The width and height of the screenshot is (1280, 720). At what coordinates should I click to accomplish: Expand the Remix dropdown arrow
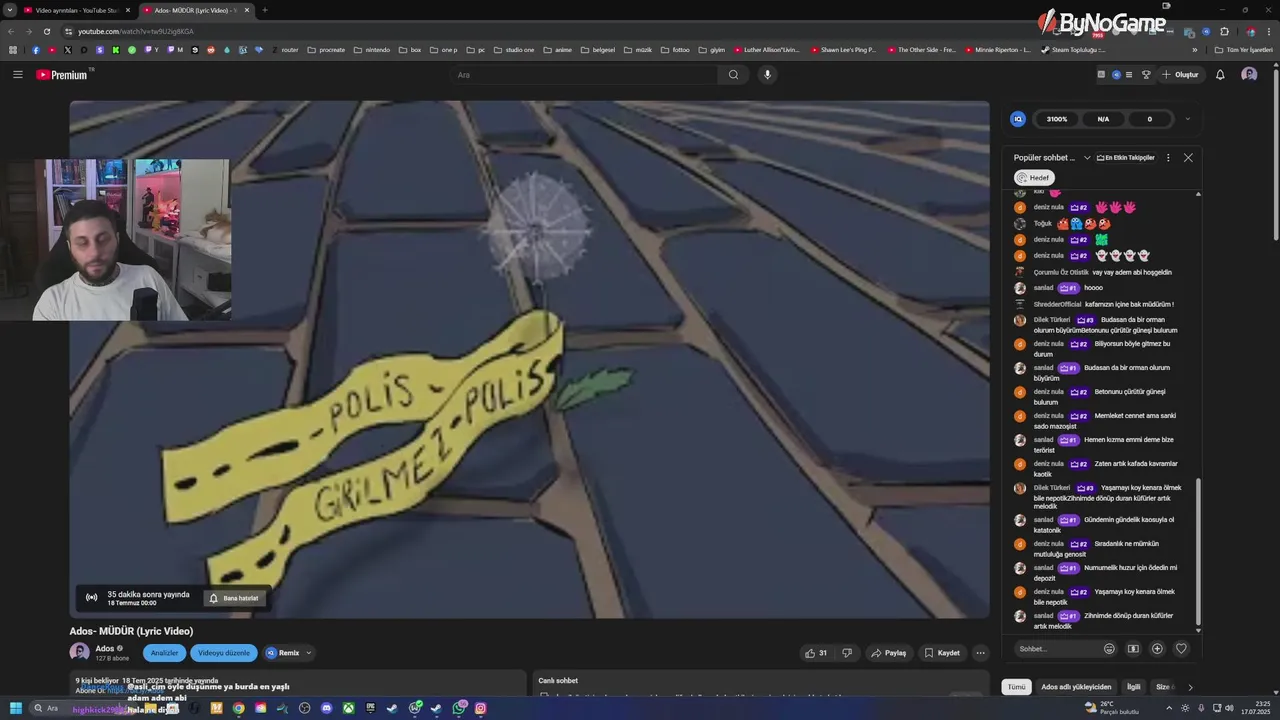click(x=308, y=653)
